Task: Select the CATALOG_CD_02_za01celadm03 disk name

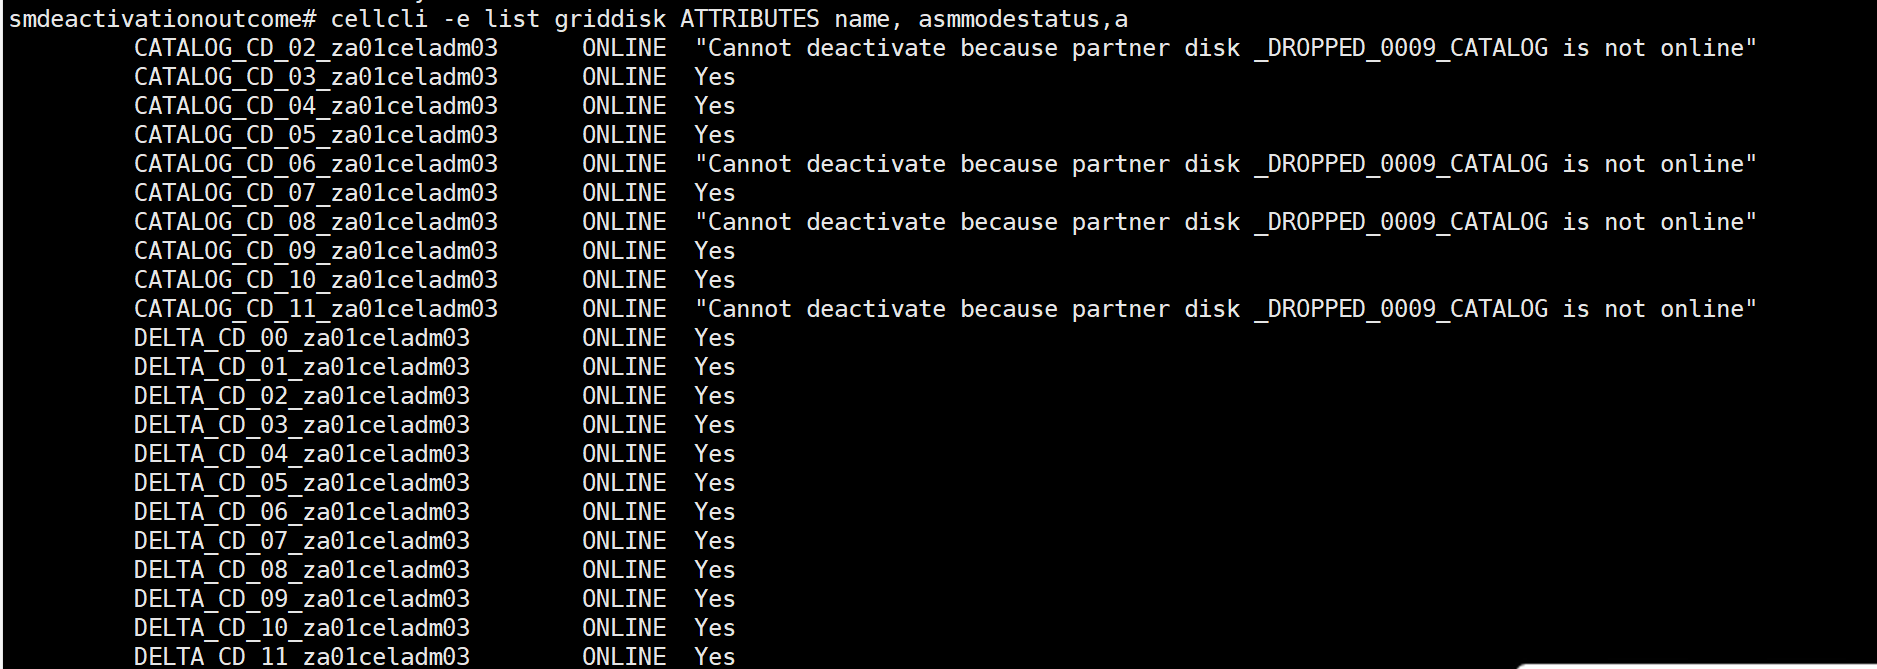Action: (x=316, y=48)
